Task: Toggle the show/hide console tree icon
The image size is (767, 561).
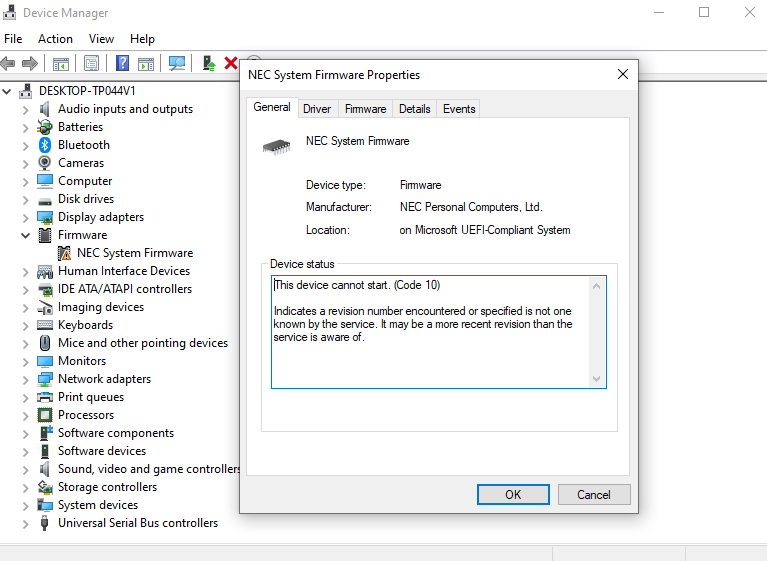Action: [x=61, y=64]
